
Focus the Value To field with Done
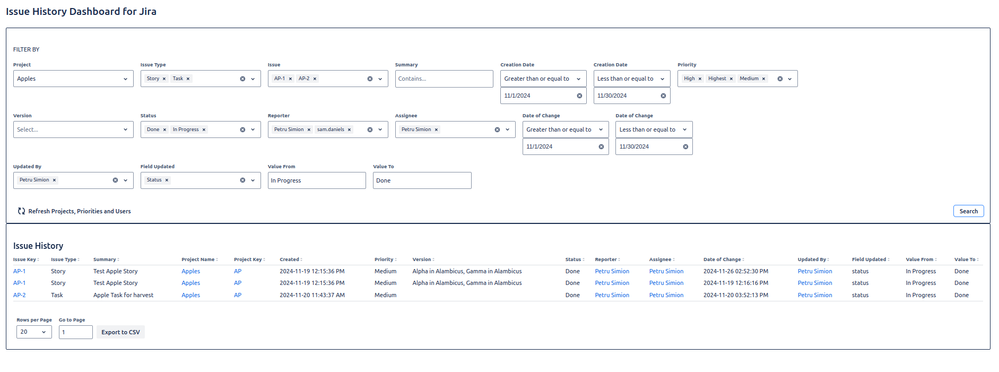point(422,180)
